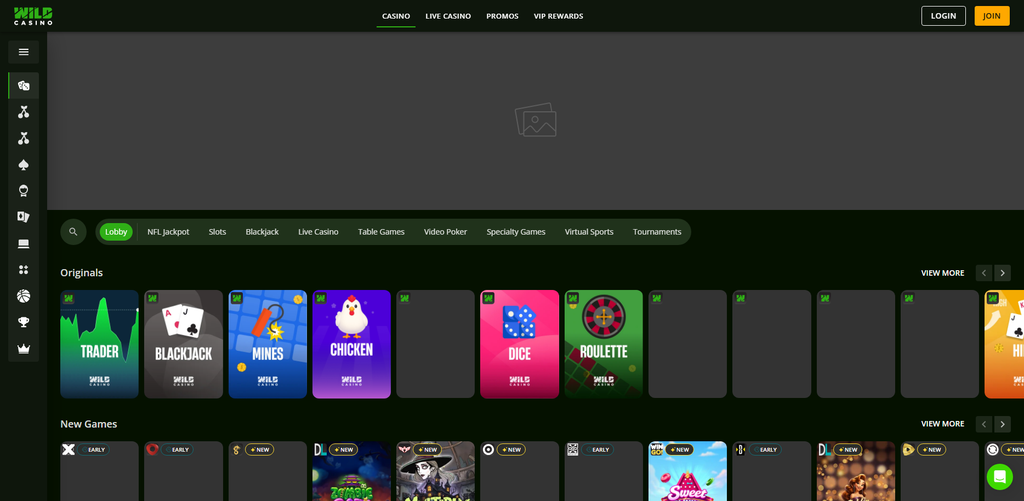Open the Chicken game card
Screen dimensions: 1024x501
(x=351, y=344)
